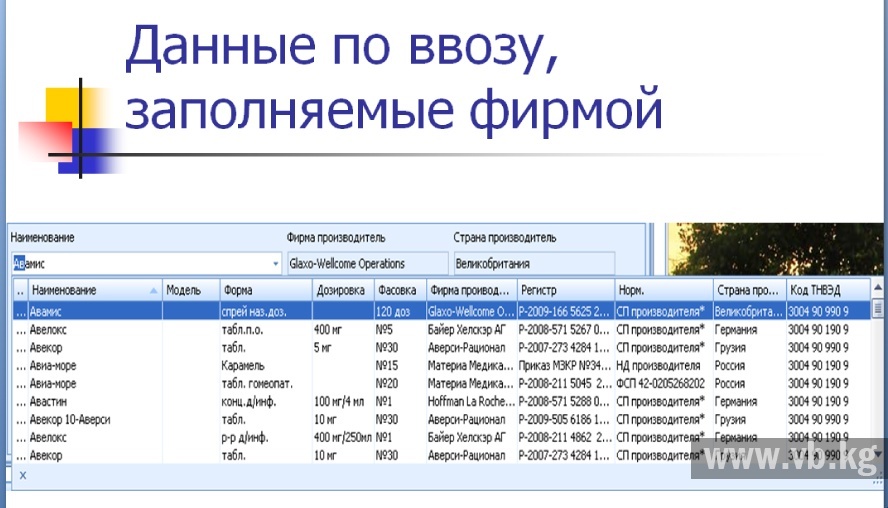Click the 3004 90 990 9 code in Авамис row

click(x=828, y=311)
